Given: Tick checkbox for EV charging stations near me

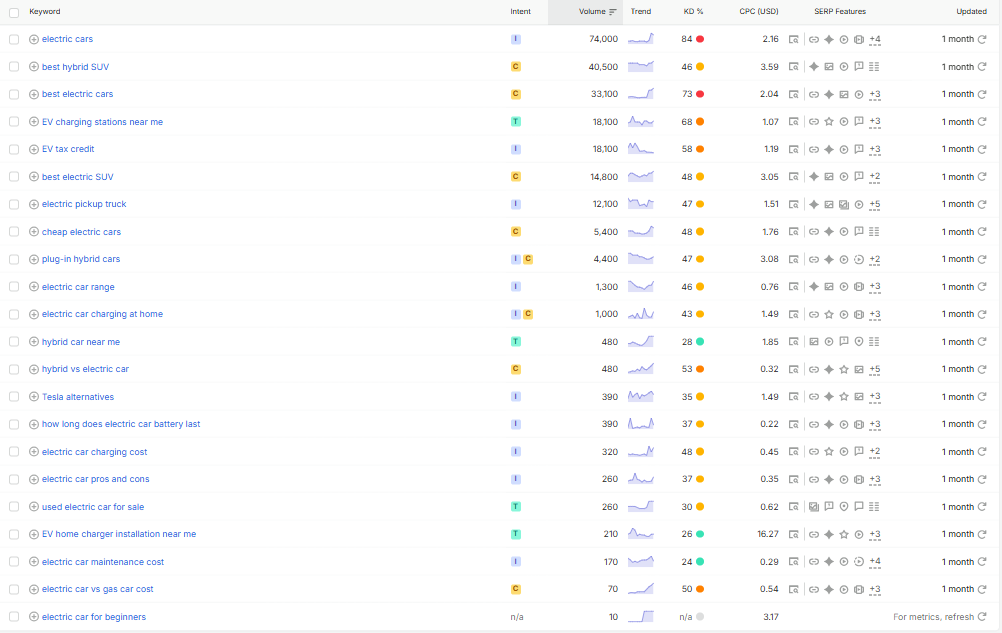Looking at the screenshot, I should [14, 121].
